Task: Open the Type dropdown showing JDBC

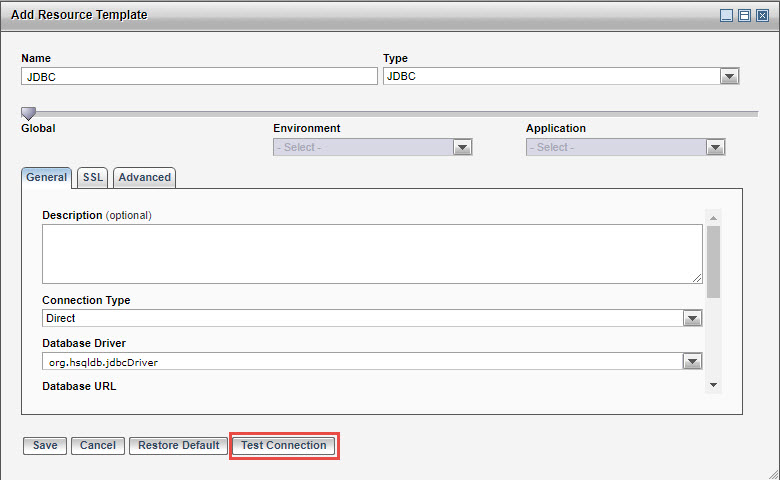Action: pos(729,76)
